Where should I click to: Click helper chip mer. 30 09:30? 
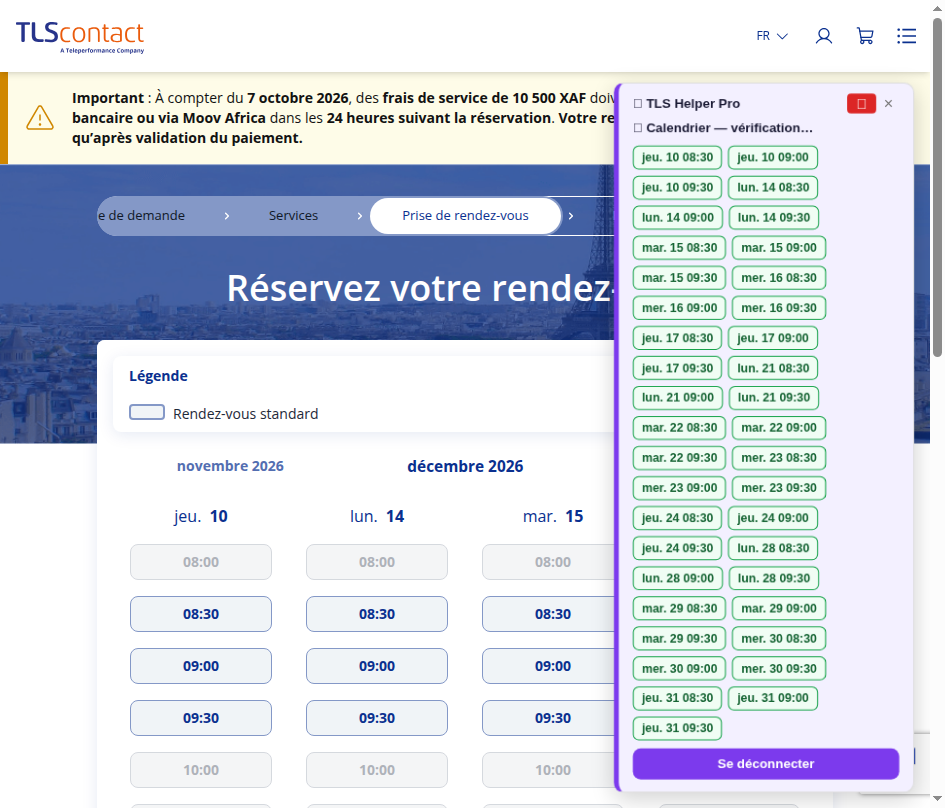[x=779, y=669]
